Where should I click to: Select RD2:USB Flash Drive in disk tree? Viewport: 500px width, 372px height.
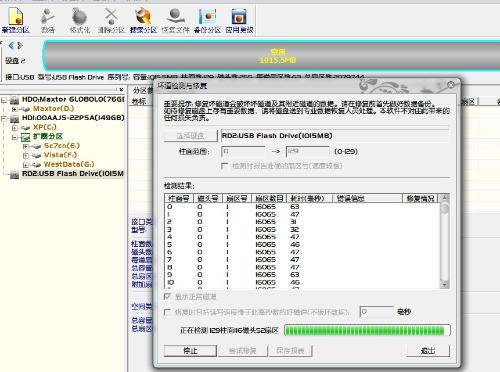[73, 174]
